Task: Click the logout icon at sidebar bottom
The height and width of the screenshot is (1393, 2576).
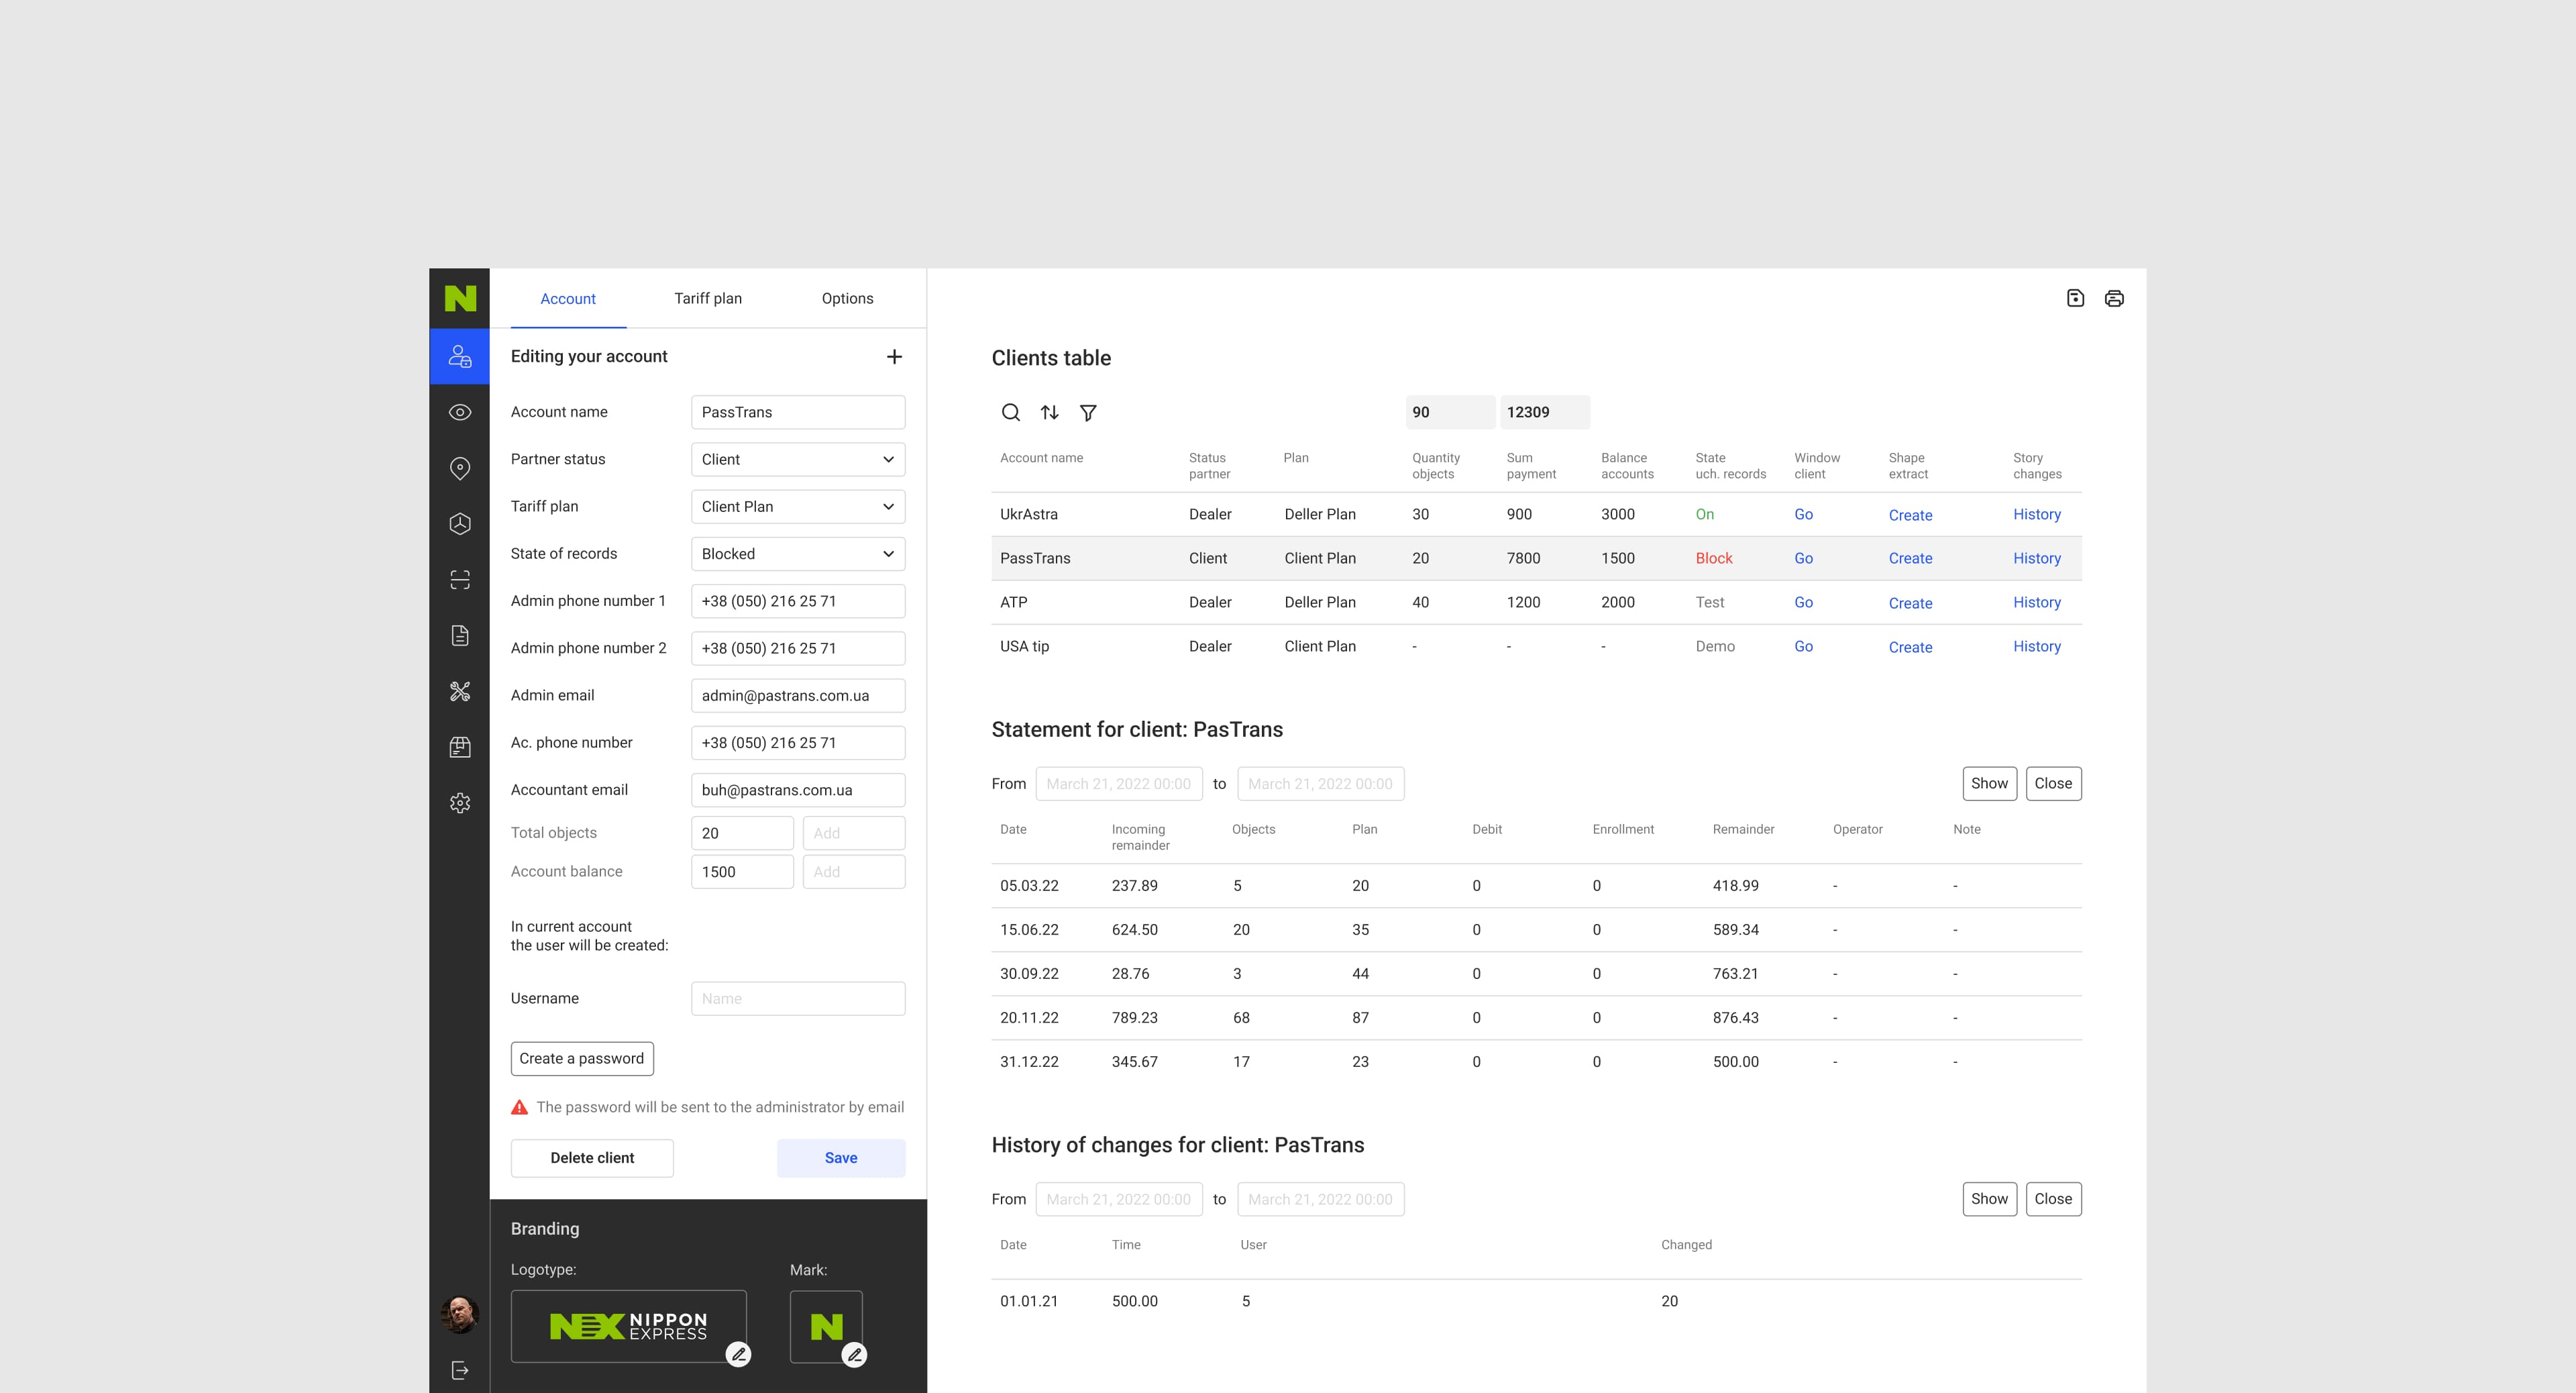Action: pyautogui.click(x=460, y=1370)
